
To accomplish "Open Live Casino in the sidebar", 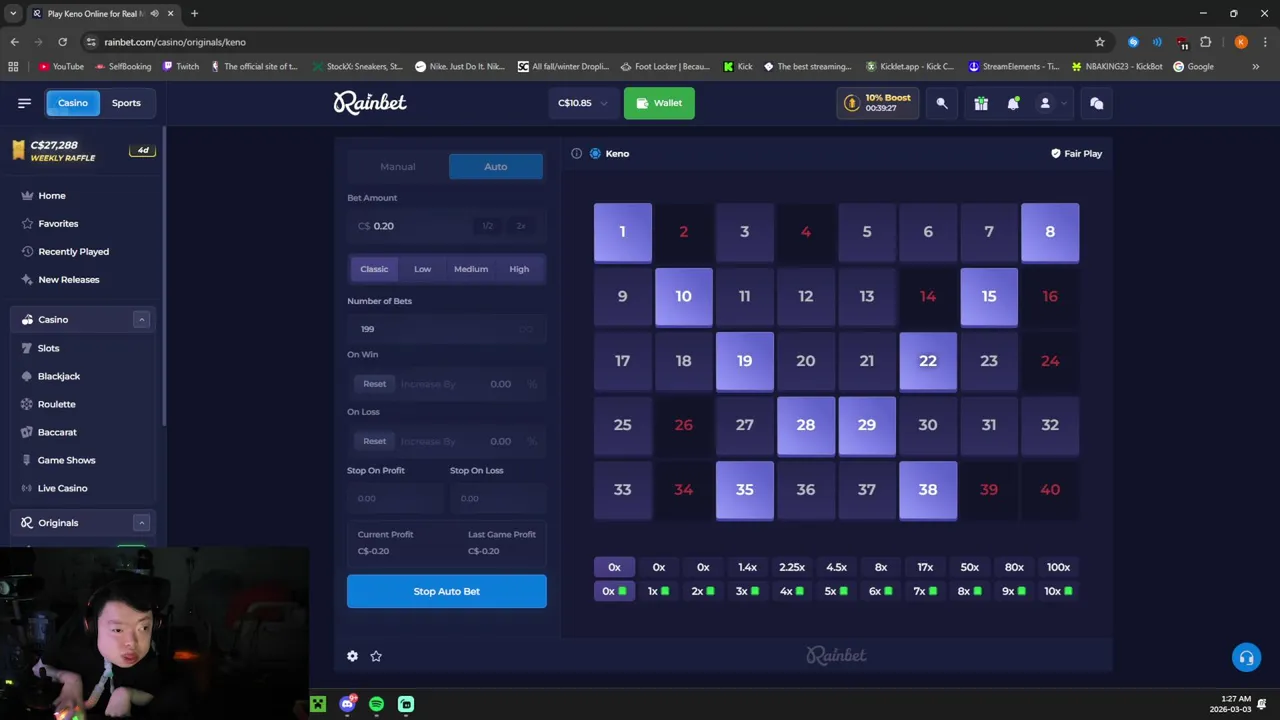I will [x=62, y=488].
